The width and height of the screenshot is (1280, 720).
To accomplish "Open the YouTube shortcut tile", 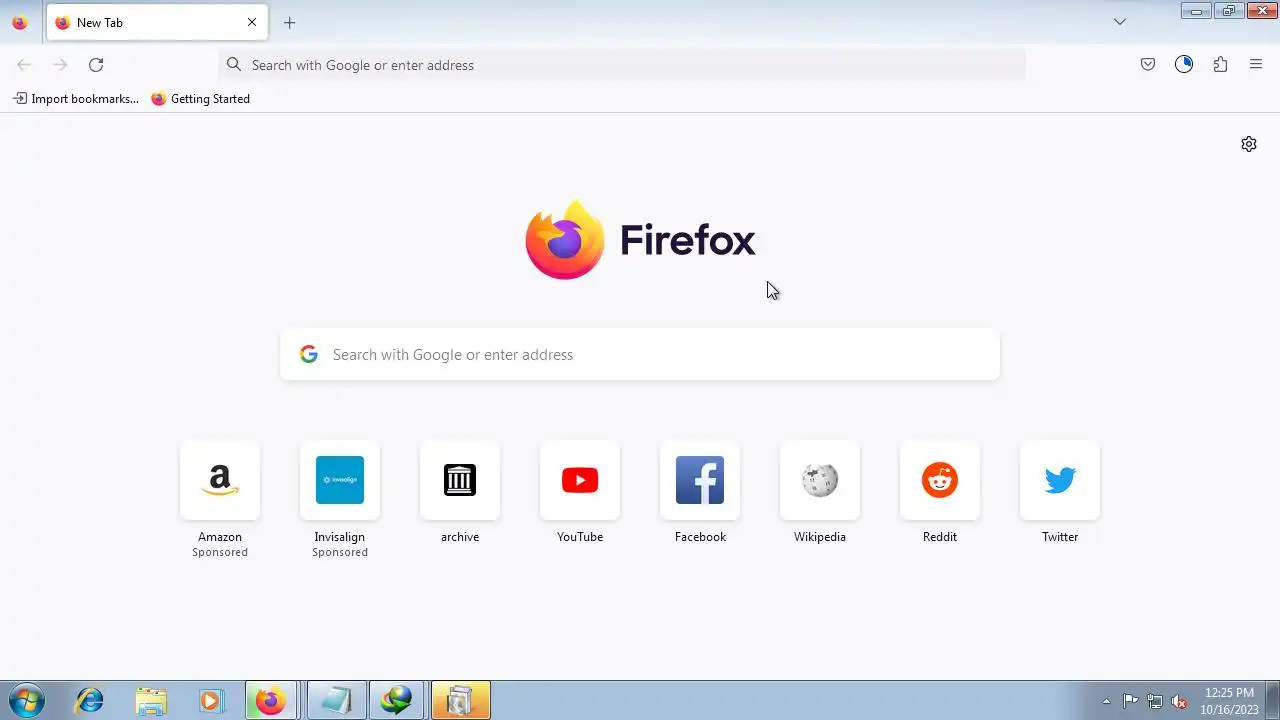I will (580, 480).
